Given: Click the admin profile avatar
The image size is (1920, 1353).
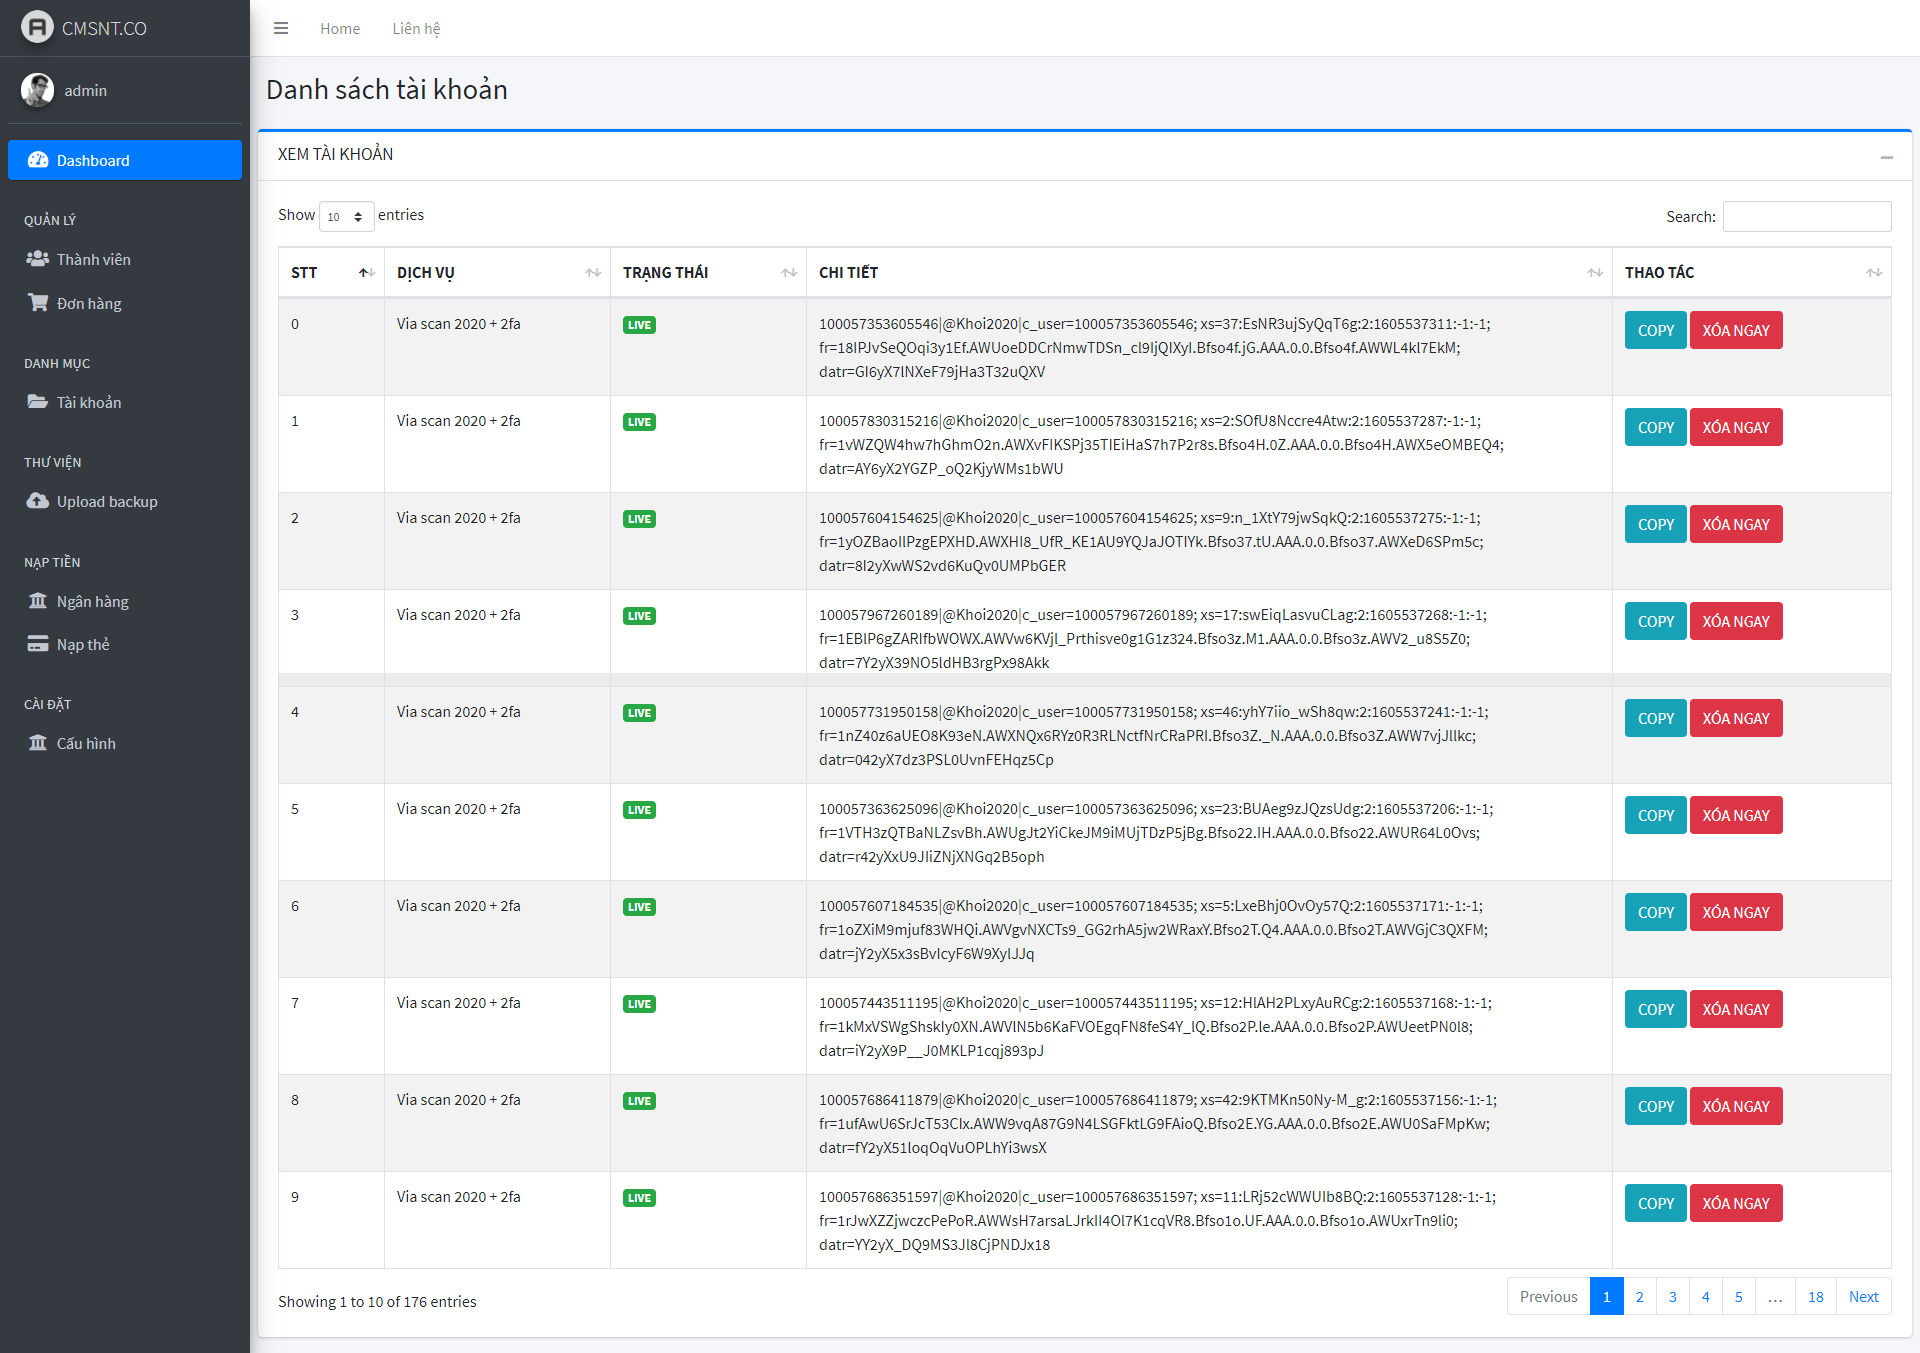Looking at the screenshot, I should click(37, 90).
